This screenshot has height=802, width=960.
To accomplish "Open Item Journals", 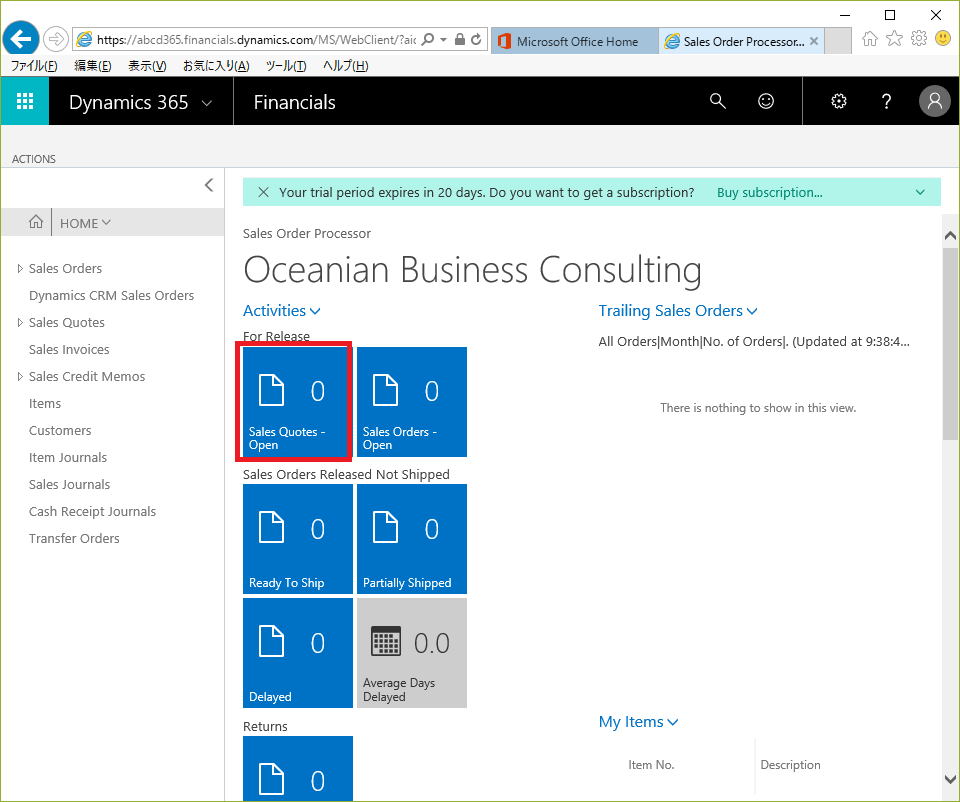I will pos(68,457).
